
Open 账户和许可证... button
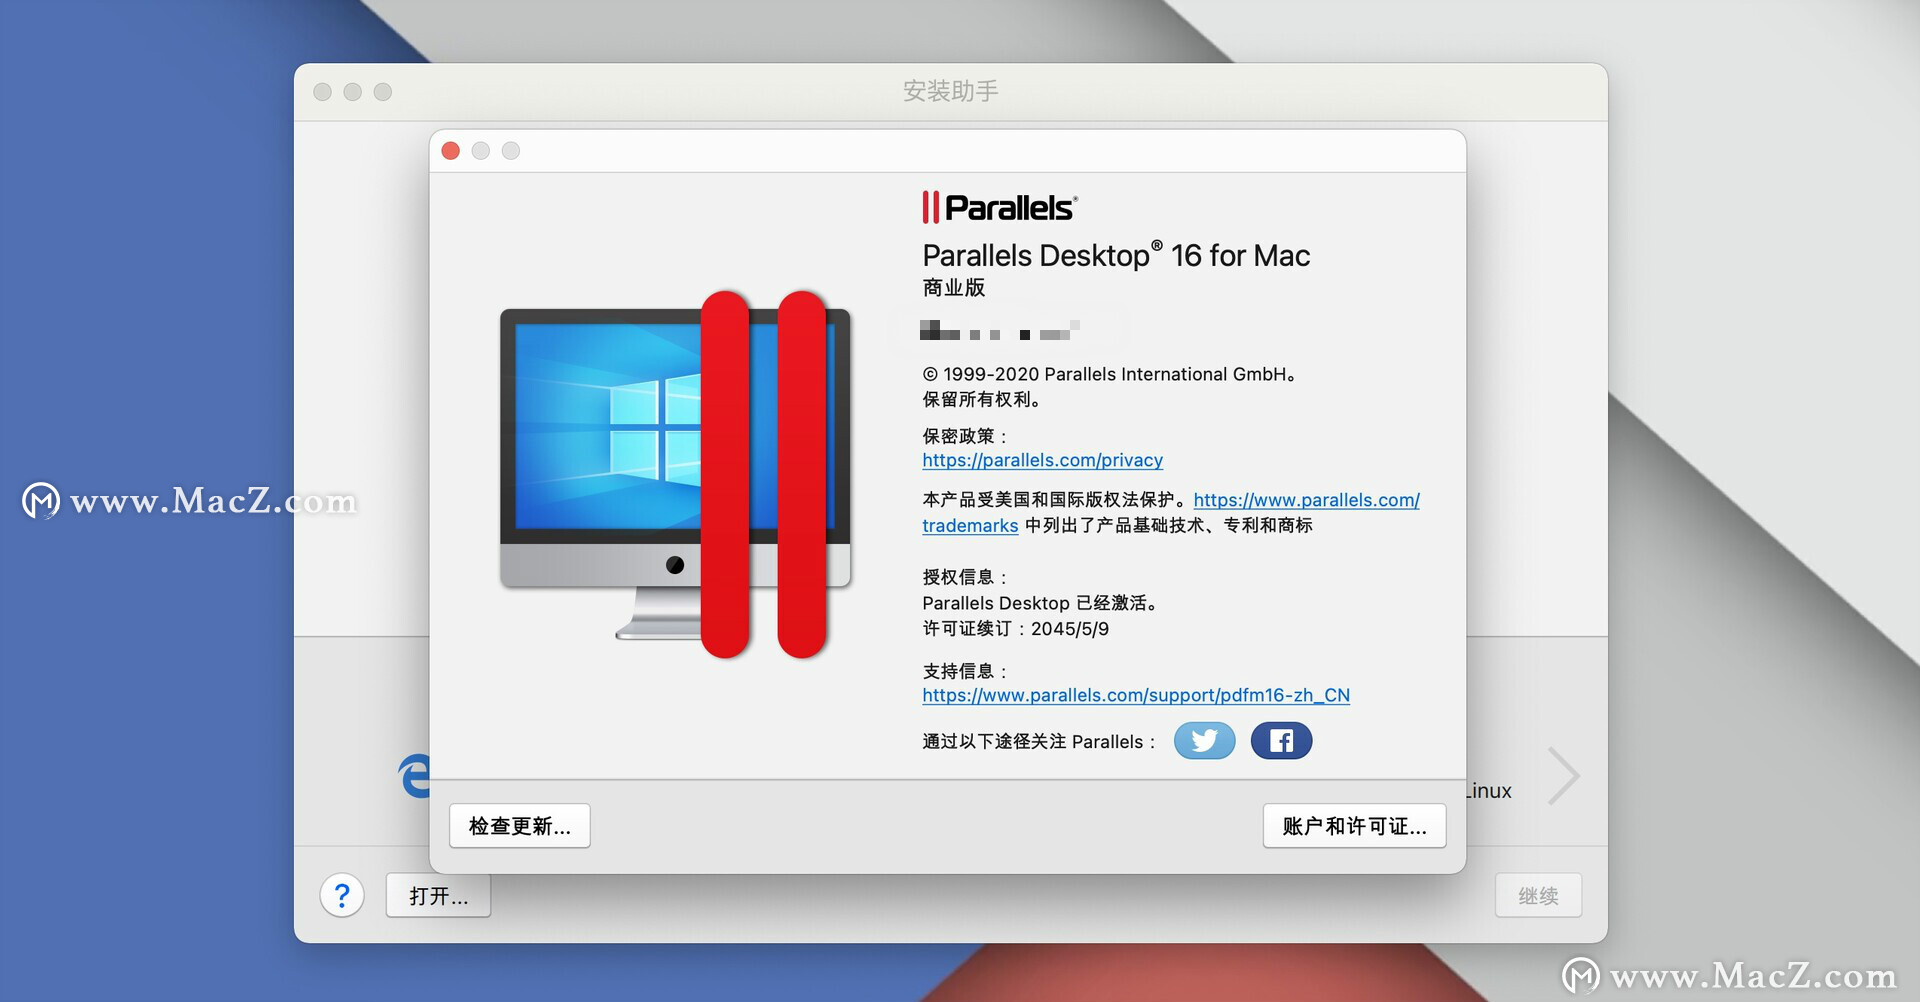[x=1354, y=826]
